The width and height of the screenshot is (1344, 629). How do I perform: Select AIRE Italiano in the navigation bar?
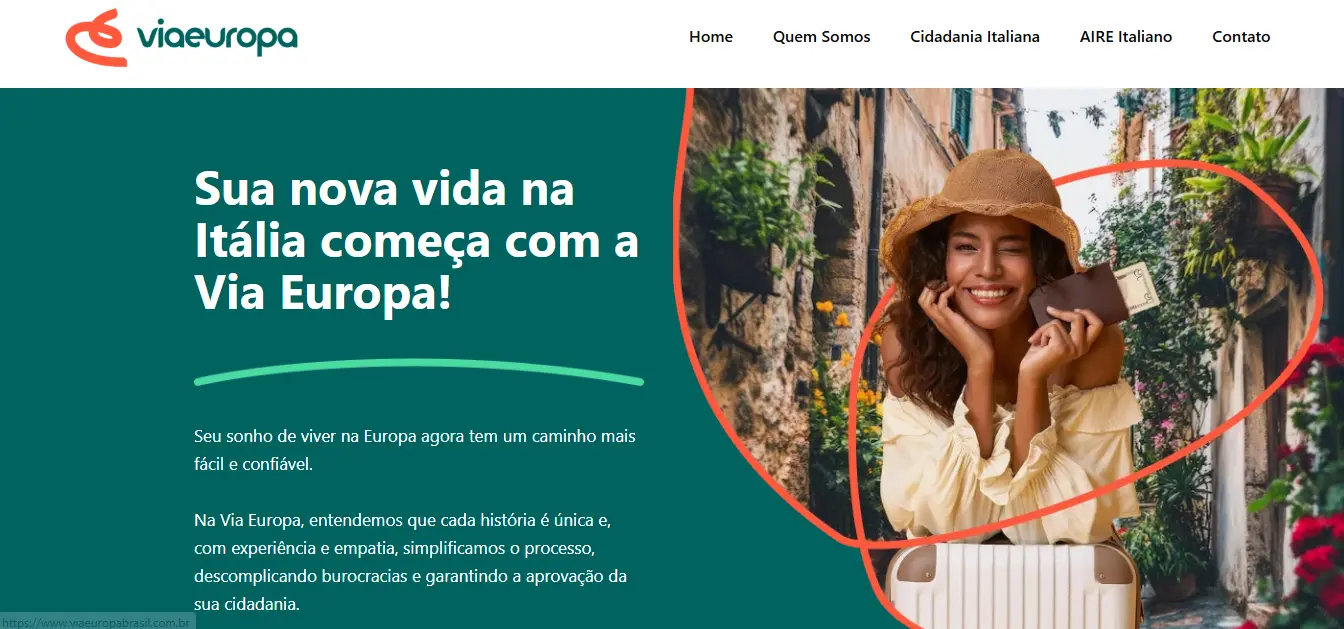[x=1126, y=37]
